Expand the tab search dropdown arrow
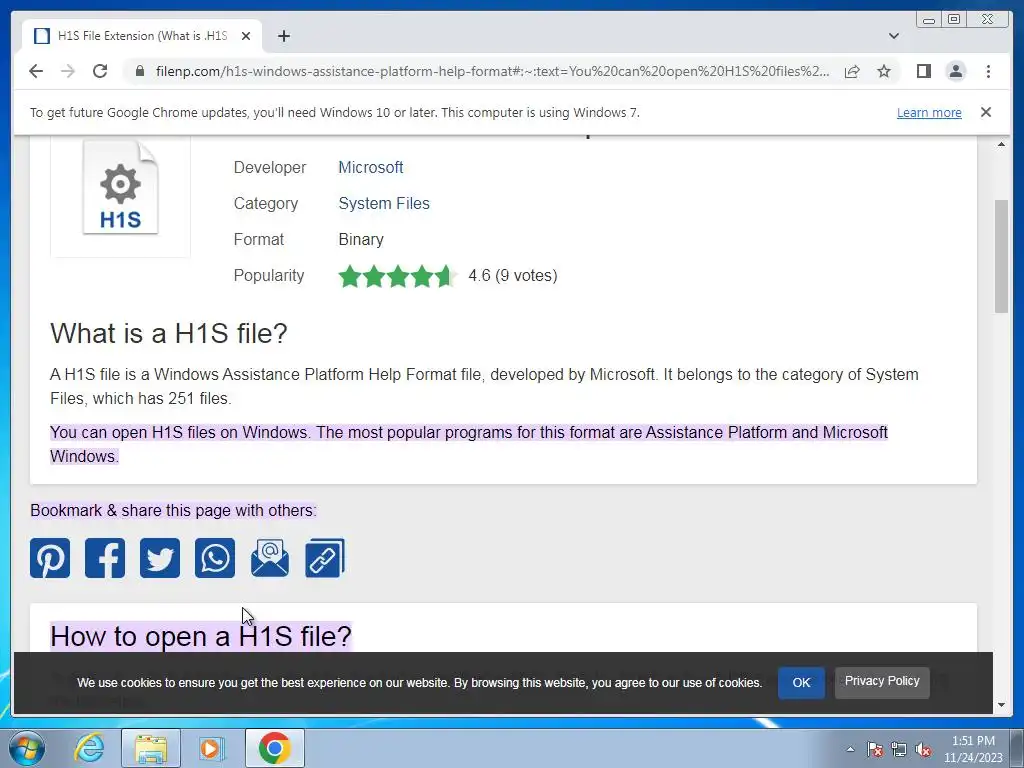This screenshot has width=1024, height=768. [894, 36]
